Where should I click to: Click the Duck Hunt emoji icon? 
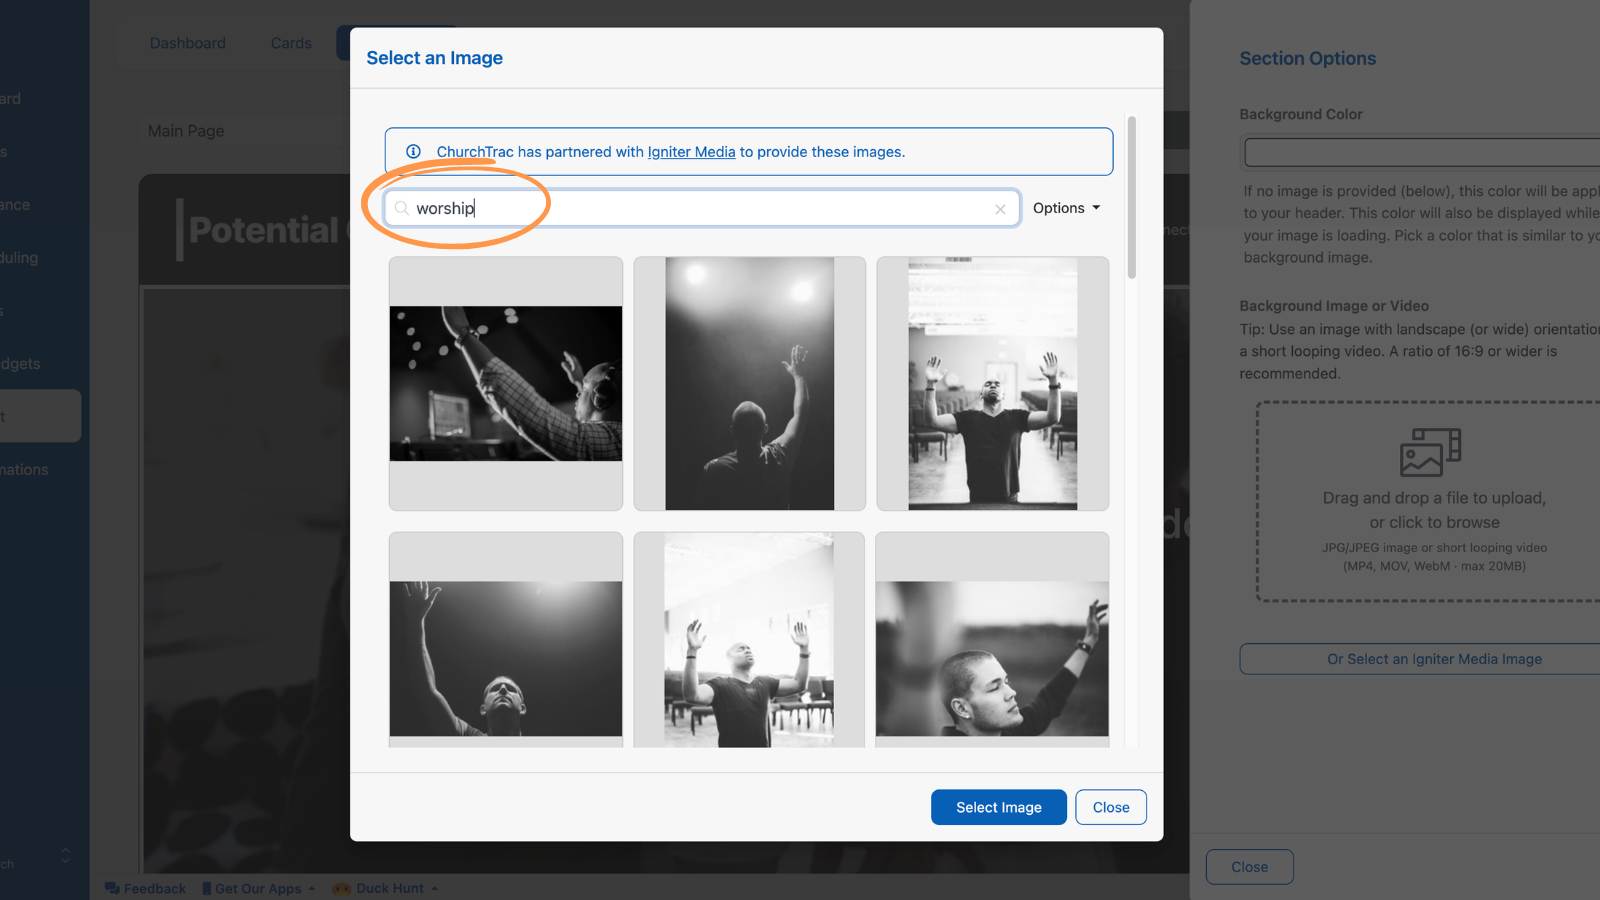tap(342, 888)
